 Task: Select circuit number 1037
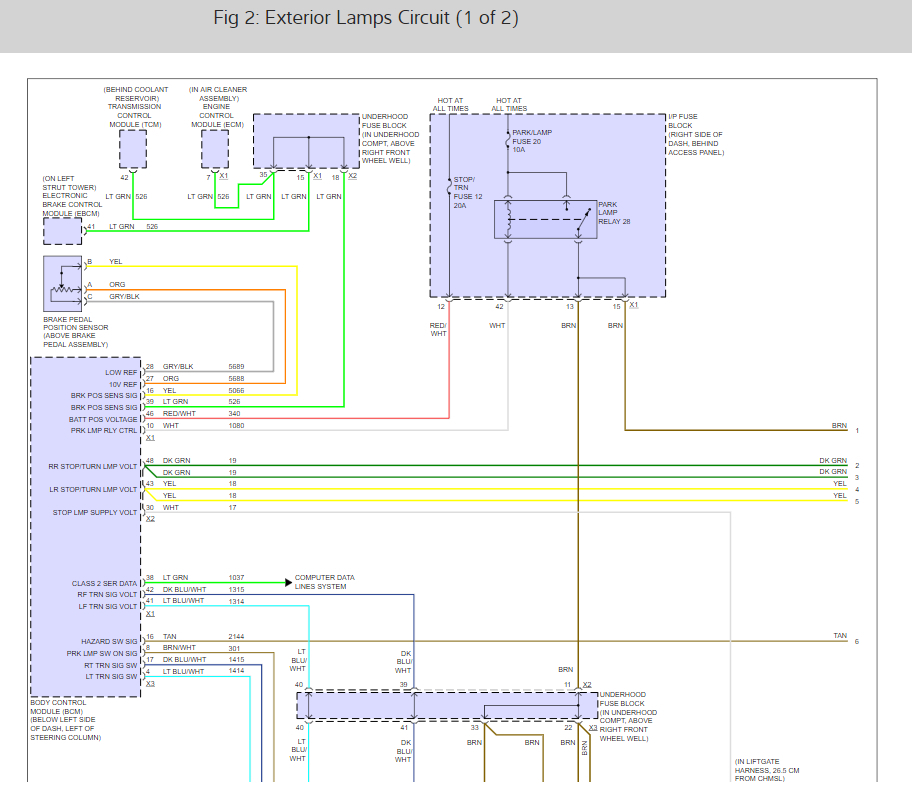click(x=236, y=578)
